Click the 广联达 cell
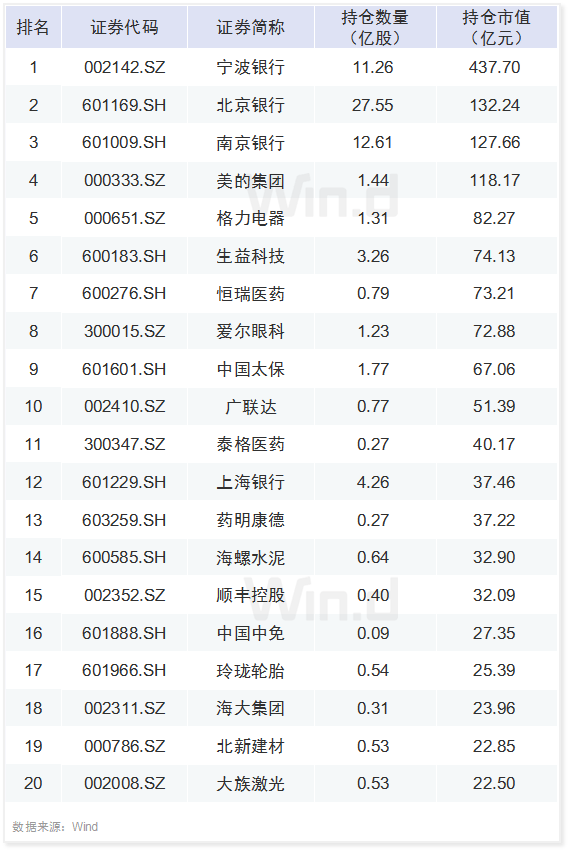Image resolution: width=570 pixels, height=852 pixels. 250,406
